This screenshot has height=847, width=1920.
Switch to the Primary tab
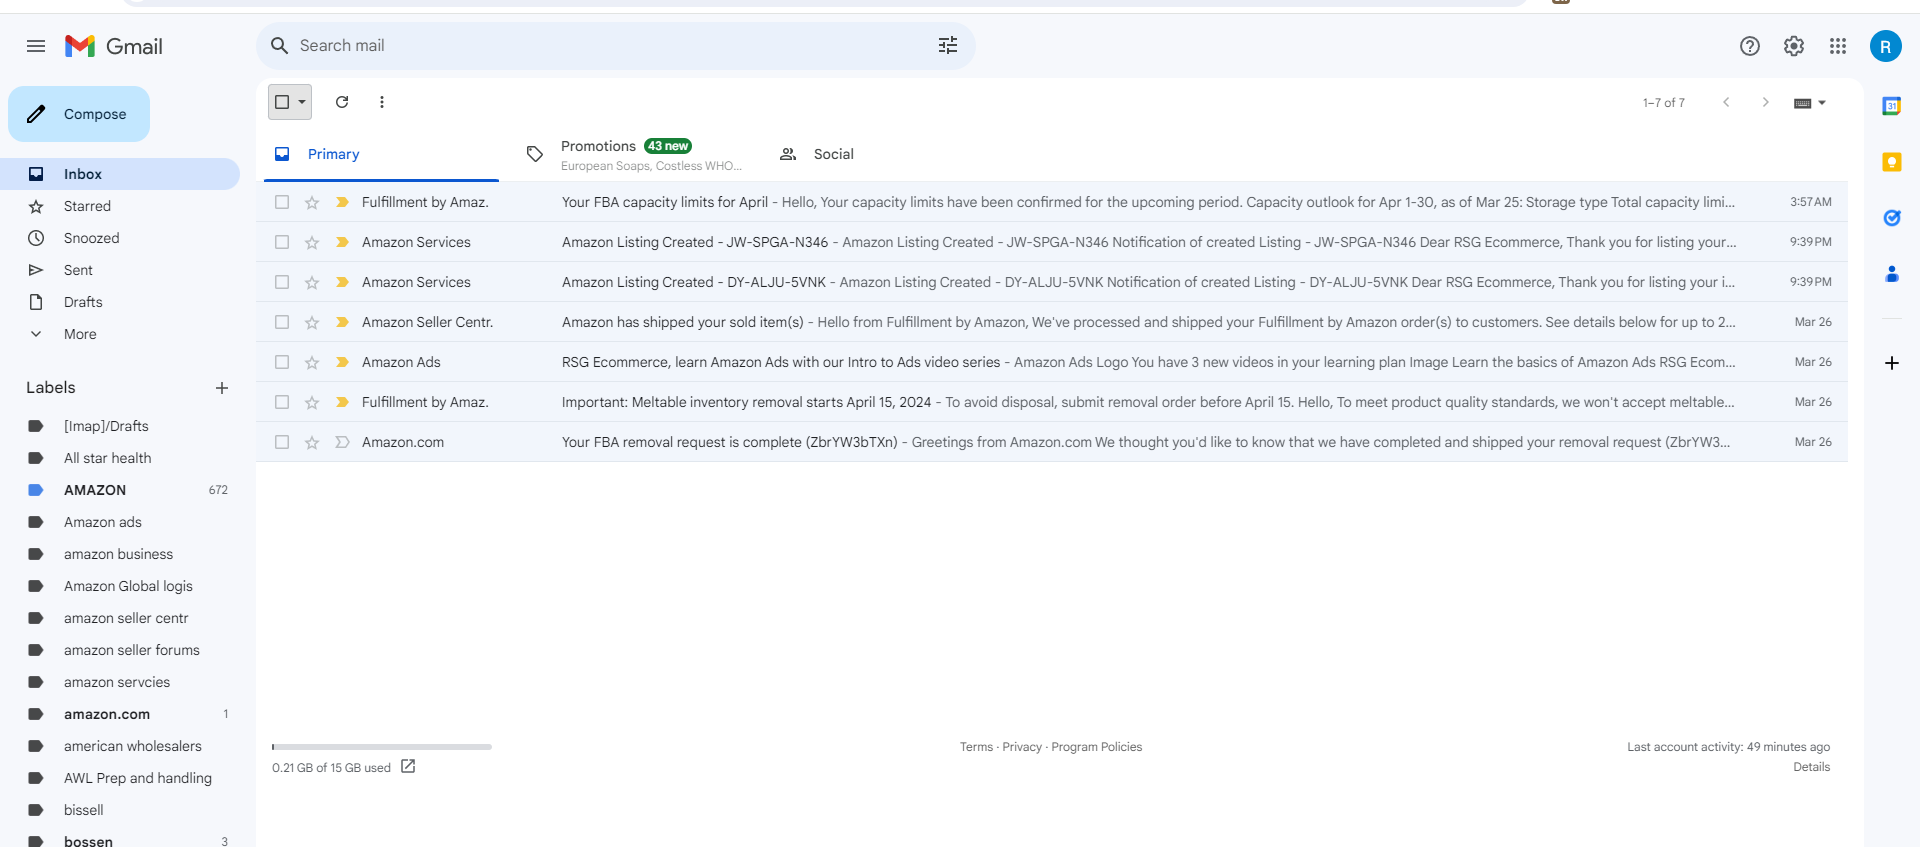point(382,154)
